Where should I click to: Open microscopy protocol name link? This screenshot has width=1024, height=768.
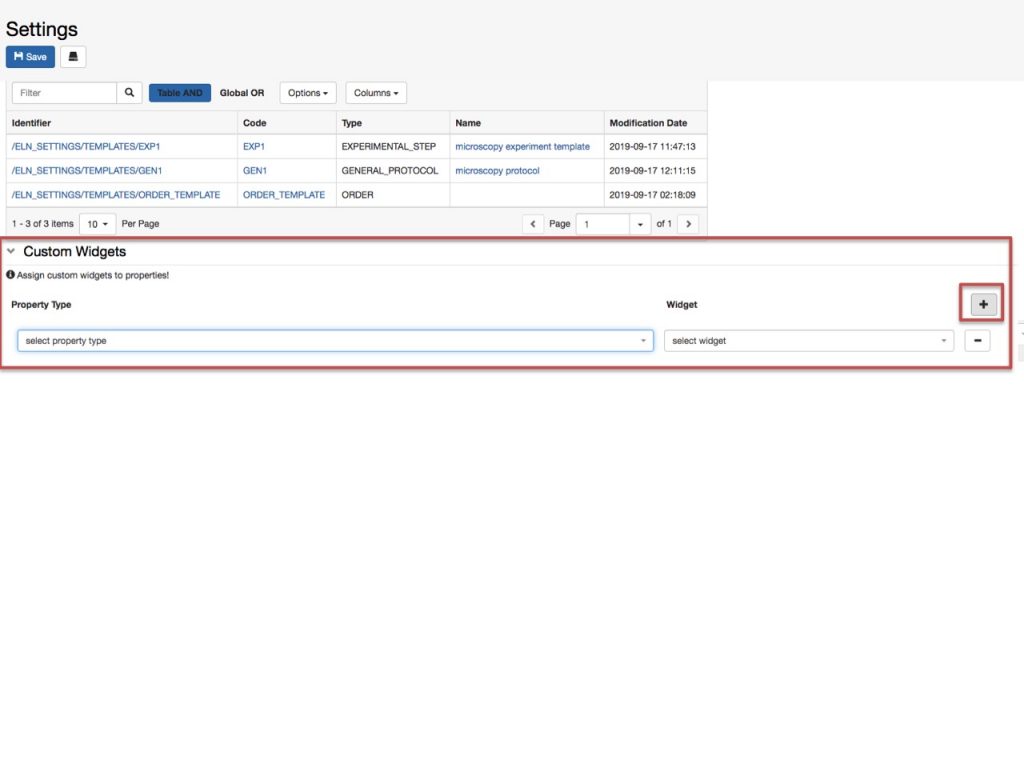pyautogui.click(x=497, y=170)
